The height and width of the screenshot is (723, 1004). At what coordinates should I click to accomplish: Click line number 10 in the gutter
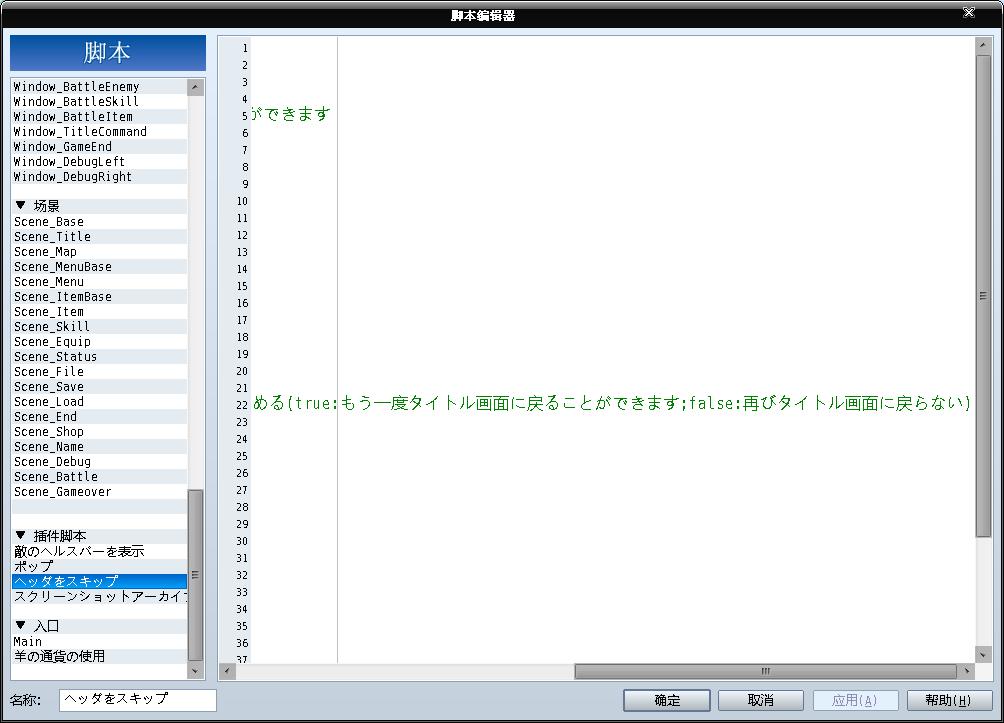click(242, 201)
